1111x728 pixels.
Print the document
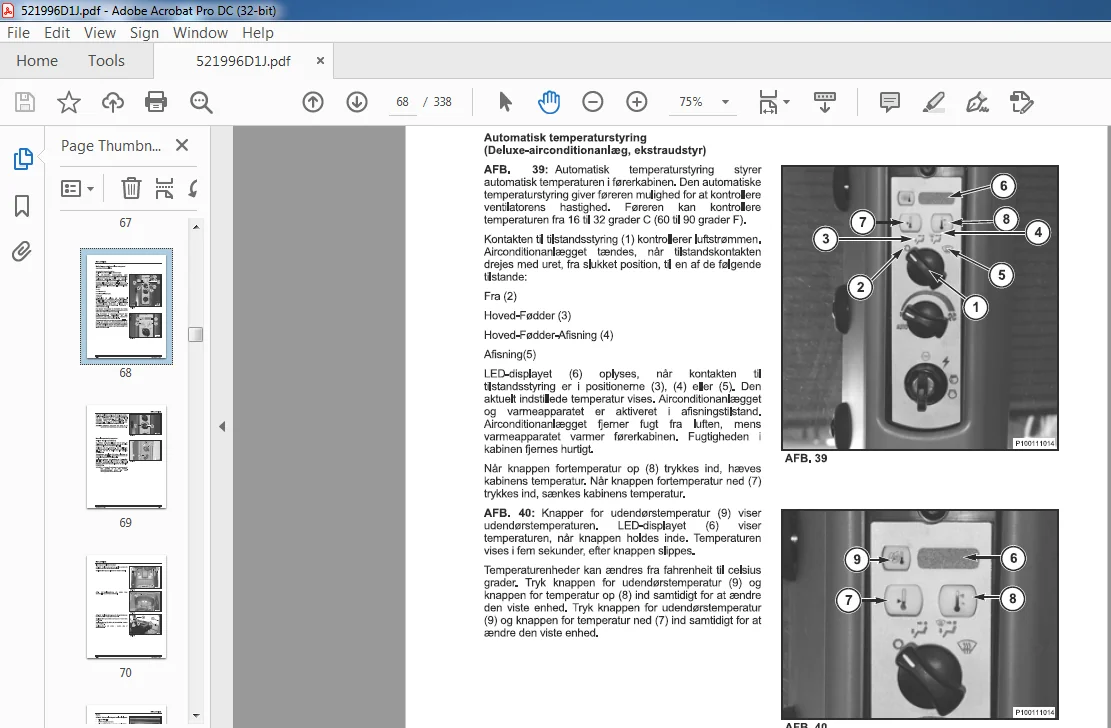(x=156, y=102)
